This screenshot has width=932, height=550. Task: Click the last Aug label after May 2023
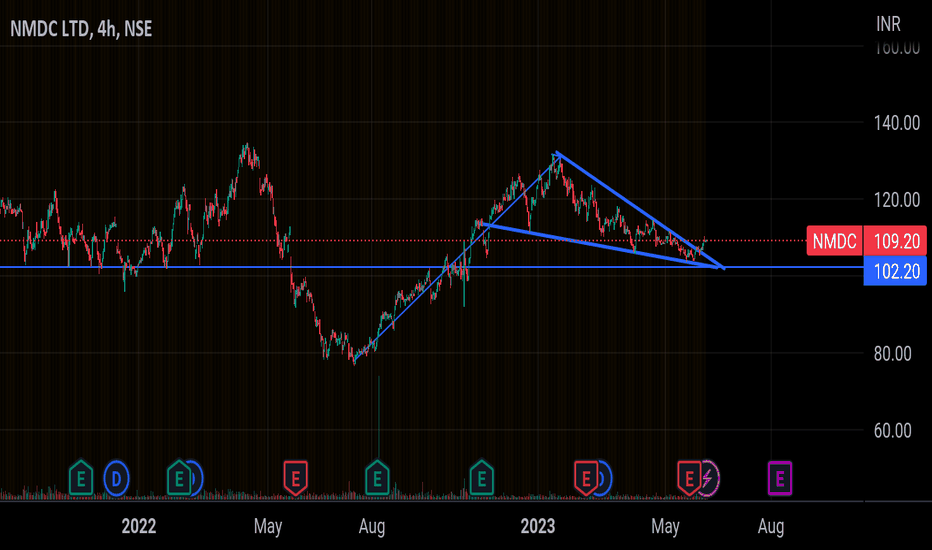[770, 526]
